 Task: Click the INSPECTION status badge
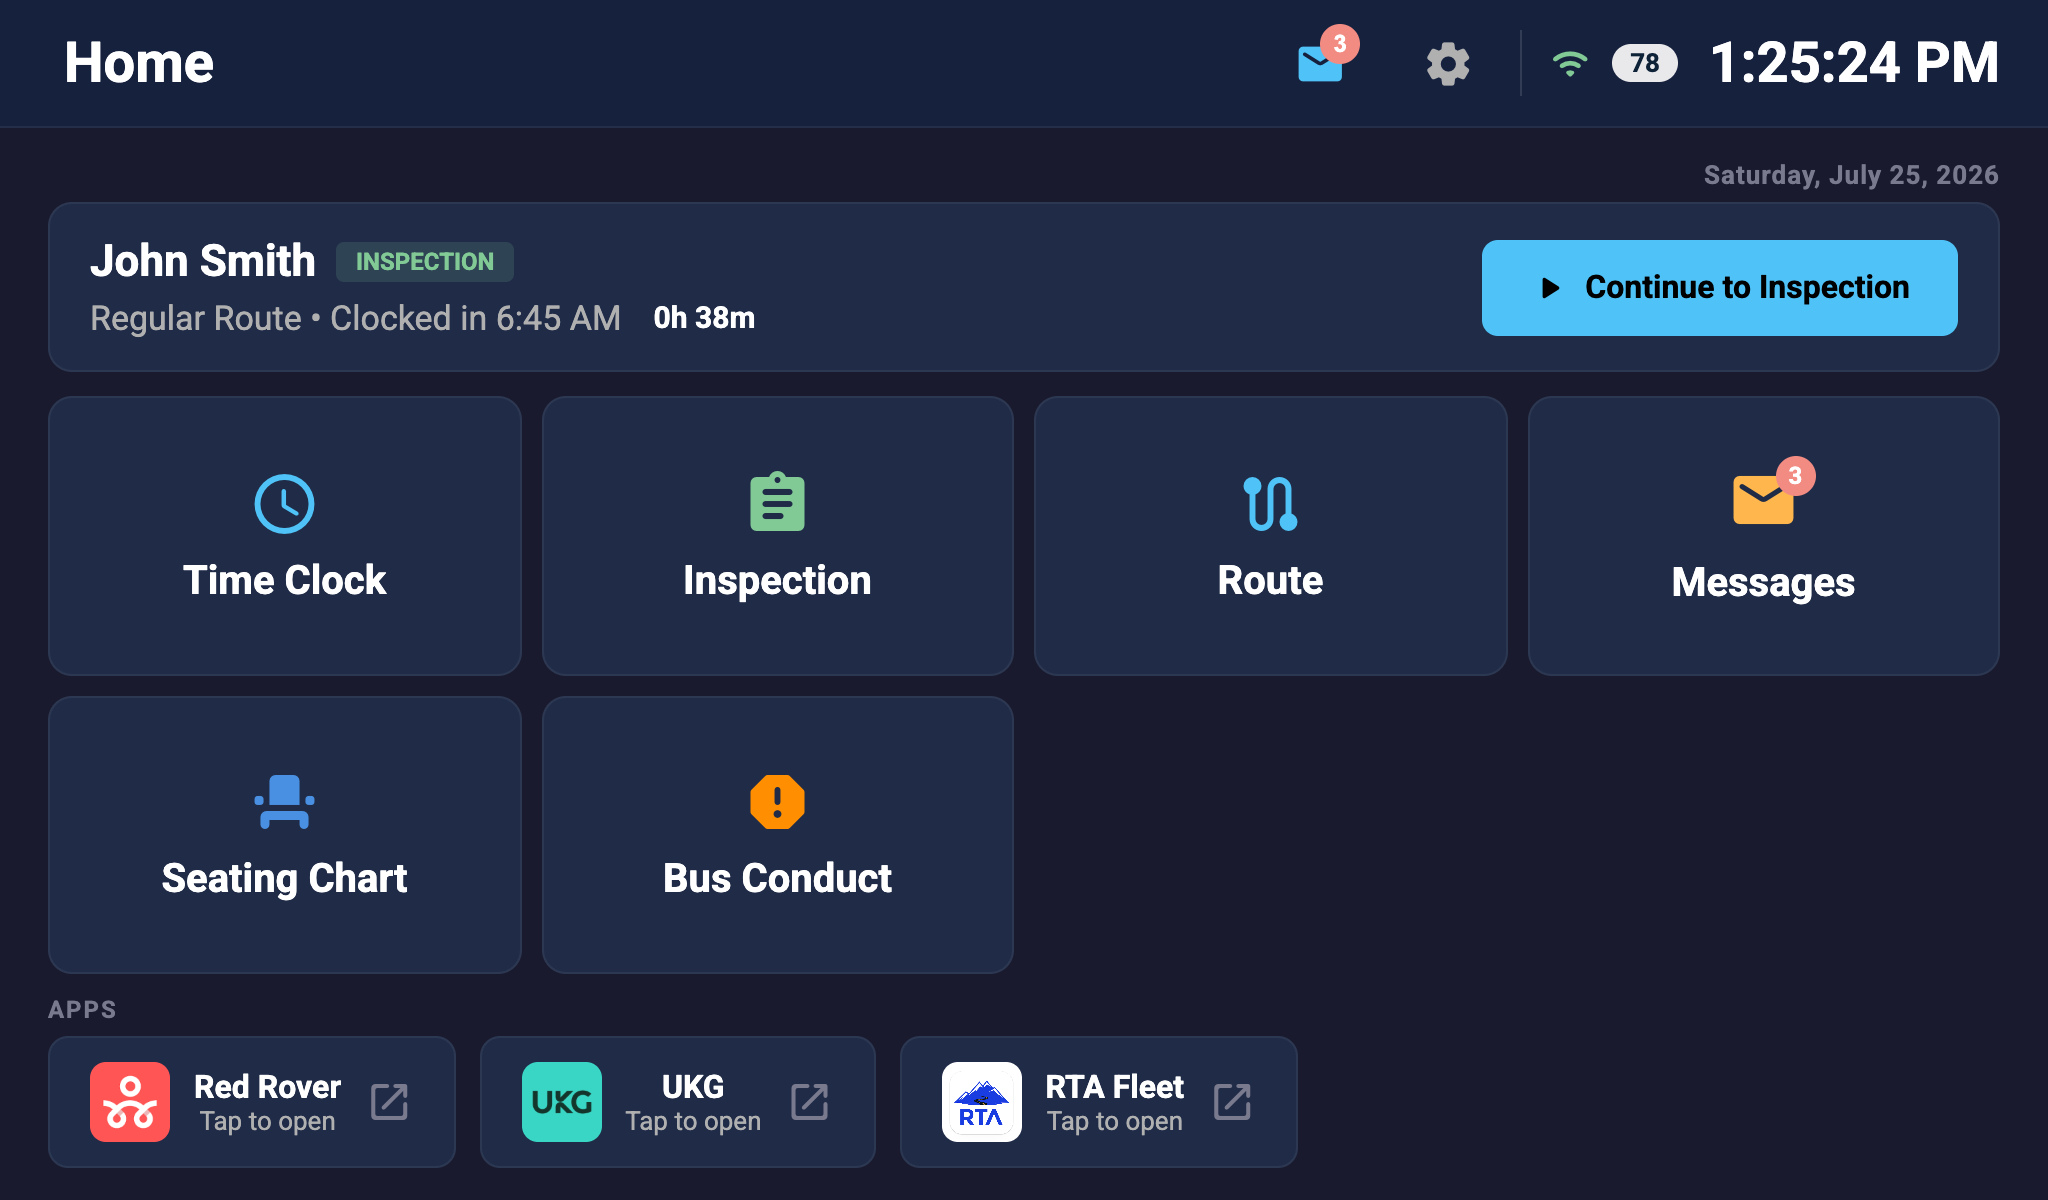pyautogui.click(x=425, y=262)
